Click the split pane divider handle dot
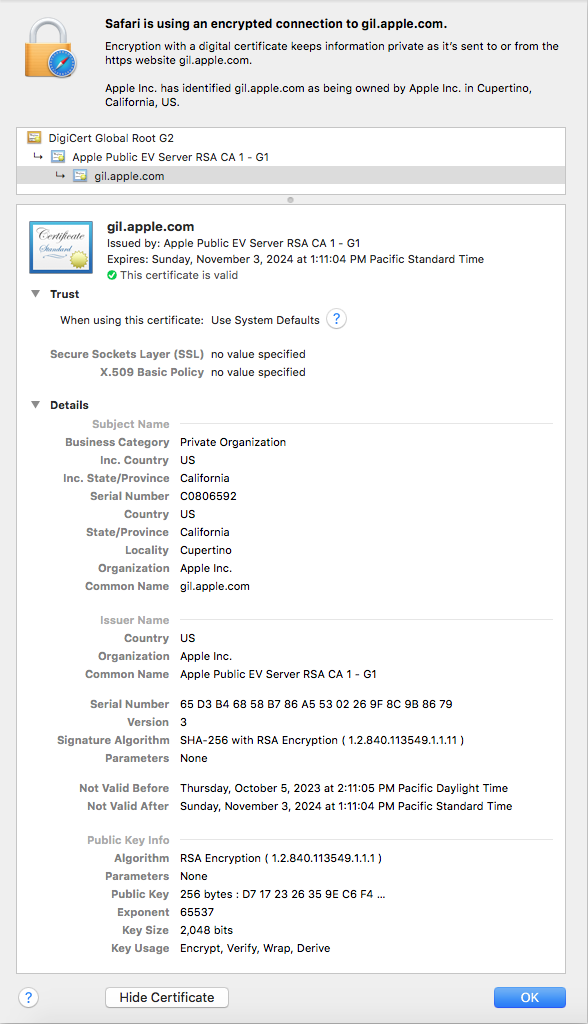The height and width of the screenshot is (1024, 588). tap(291, 200)
